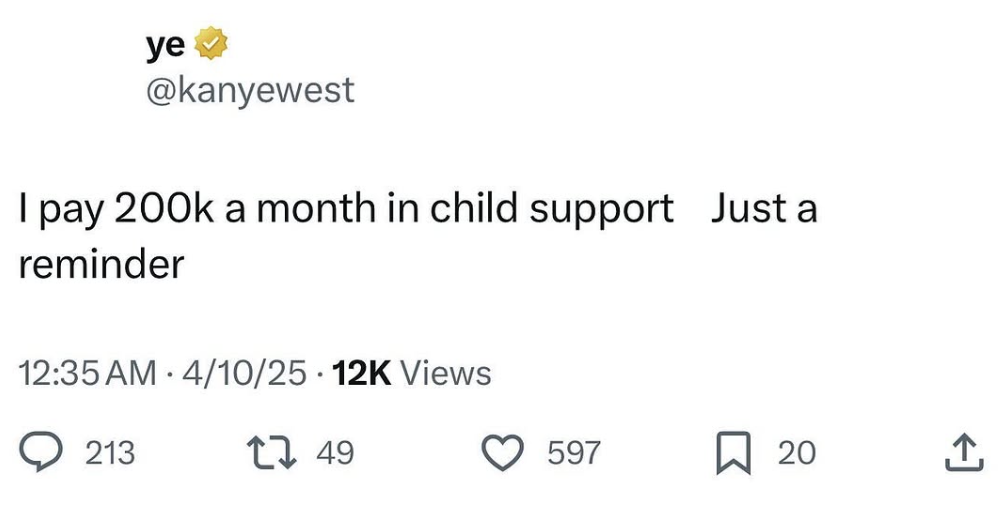Screen dimensions: 1000x522
Task: Select the 4/10/25 date text
Action: 244,373
